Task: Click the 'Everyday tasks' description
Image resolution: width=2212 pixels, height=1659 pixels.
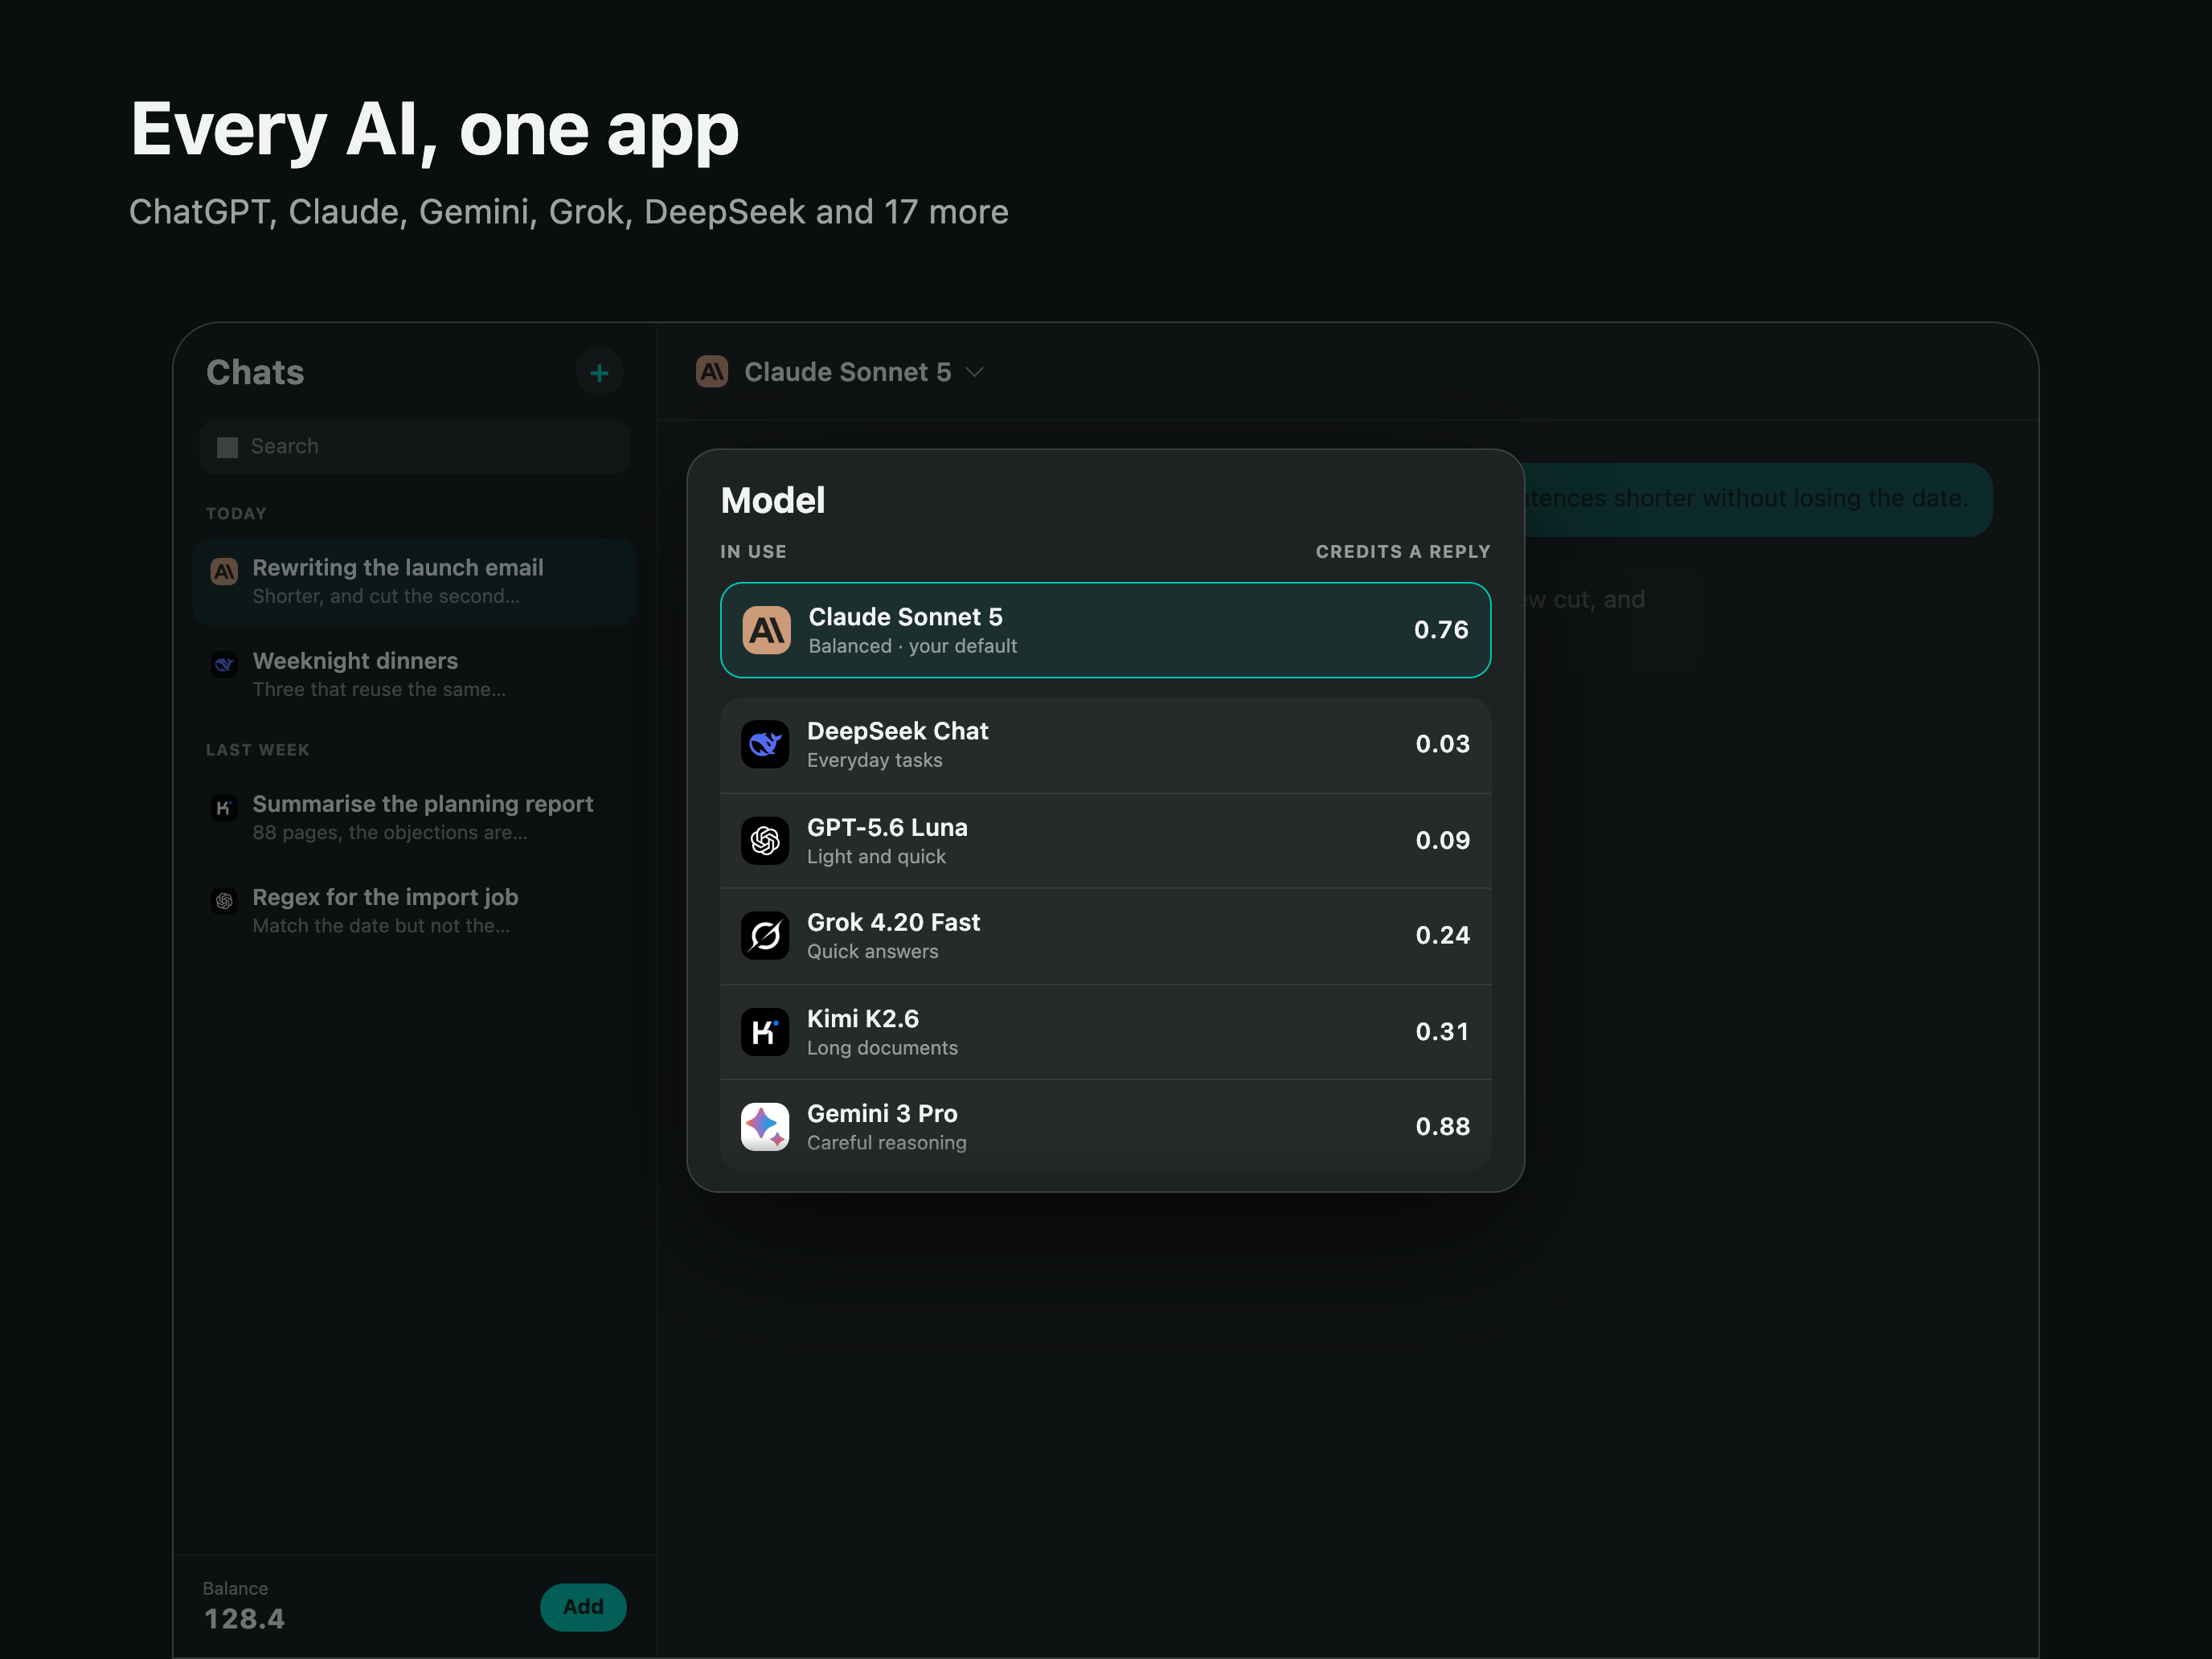Action: (874, 760)
